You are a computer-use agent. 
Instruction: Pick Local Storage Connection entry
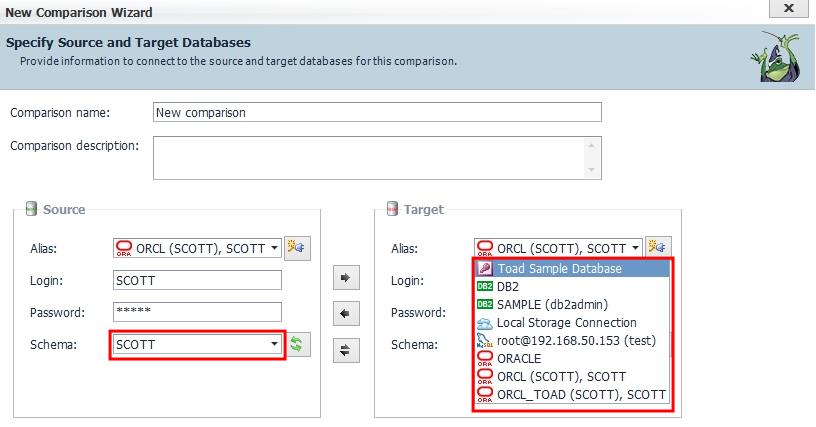pos(566,322)
